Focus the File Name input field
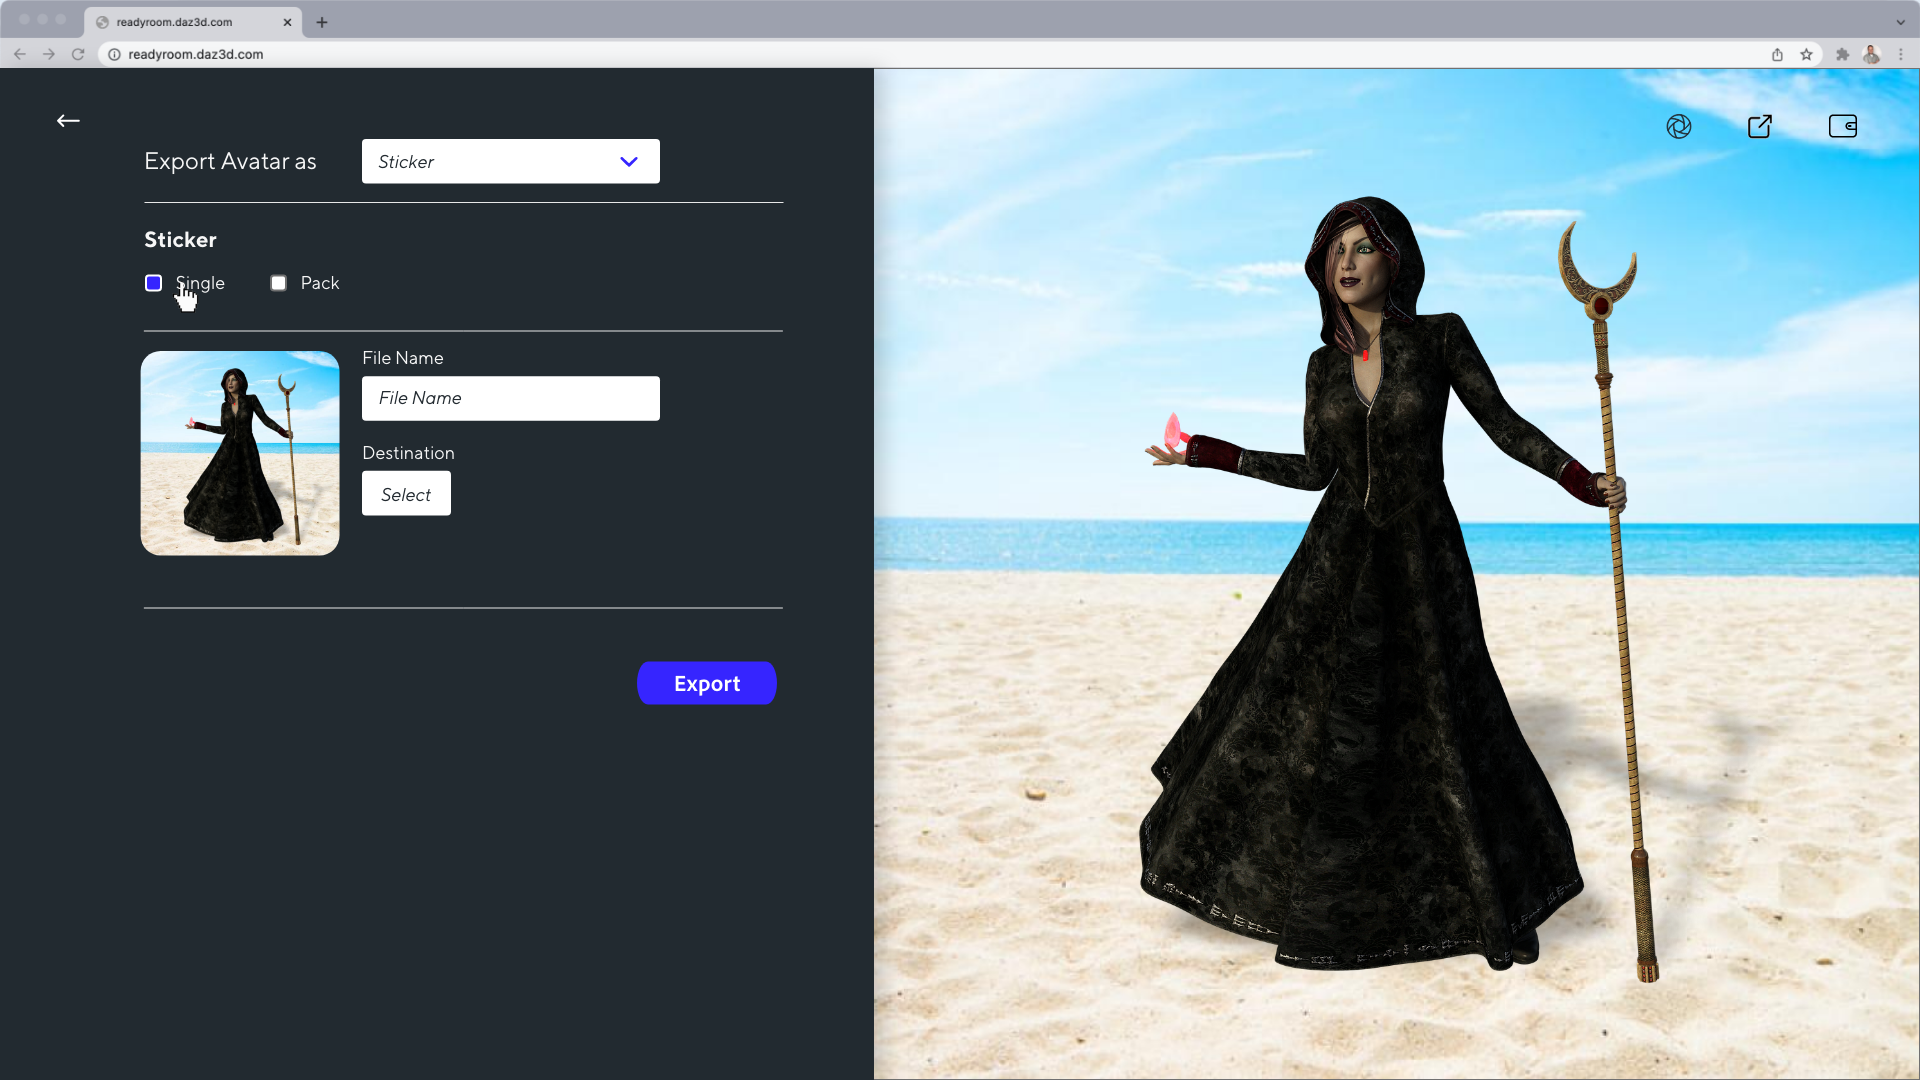The width and height of the screenshot is (1920, 1080). (511, 398)
